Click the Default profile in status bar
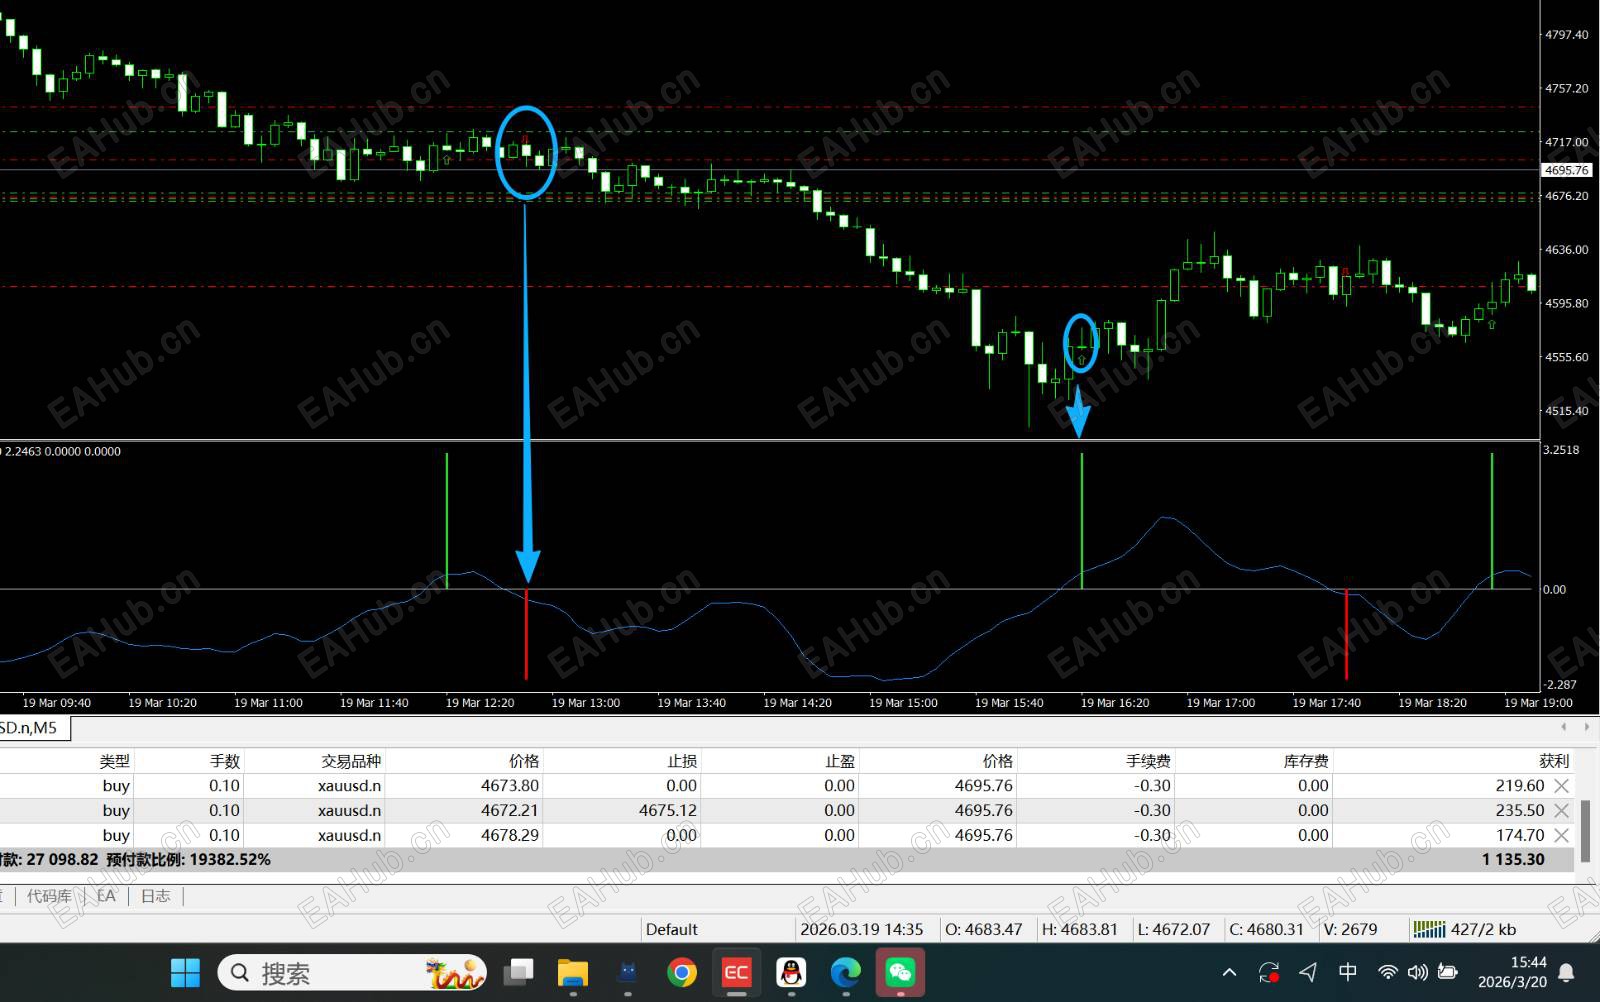The width and height of the screenshot is (1600, 1002). coord(672,929)
